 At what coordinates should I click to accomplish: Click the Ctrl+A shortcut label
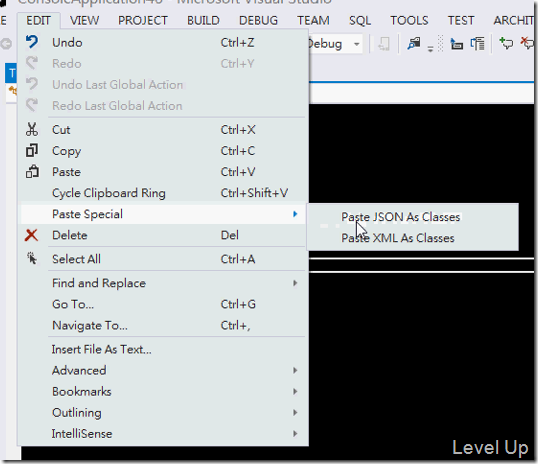click(x=238, y=259)
